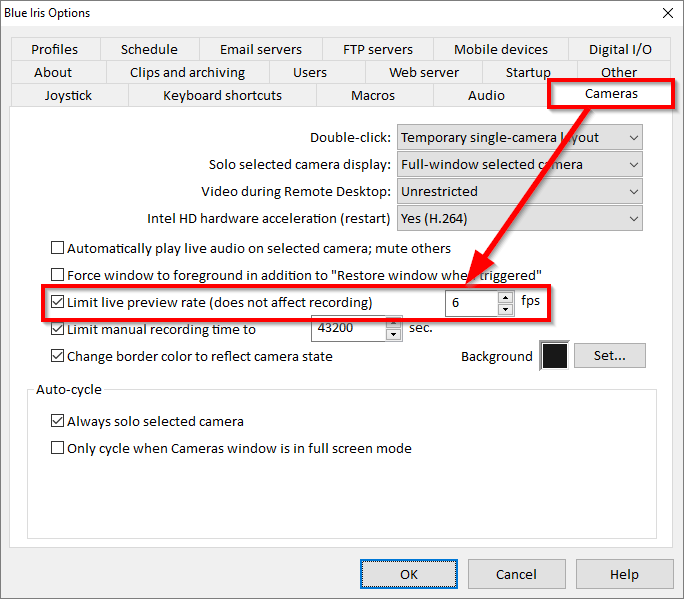This screenshot has width=684, height=599.
Task: Click the fps value input field
Action: coord(472,303)
